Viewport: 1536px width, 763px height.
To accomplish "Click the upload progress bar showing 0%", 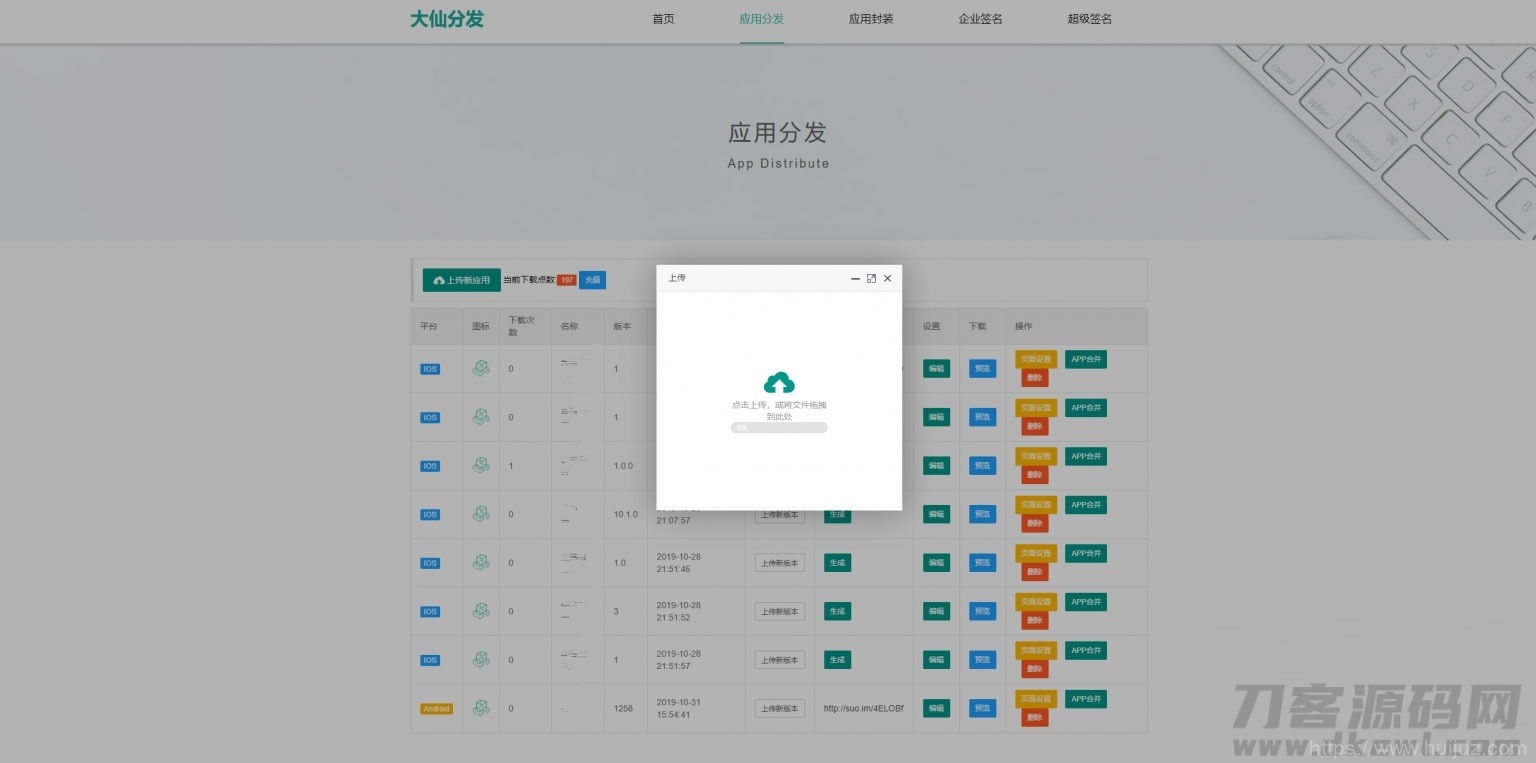I will (x=779, y=427).
